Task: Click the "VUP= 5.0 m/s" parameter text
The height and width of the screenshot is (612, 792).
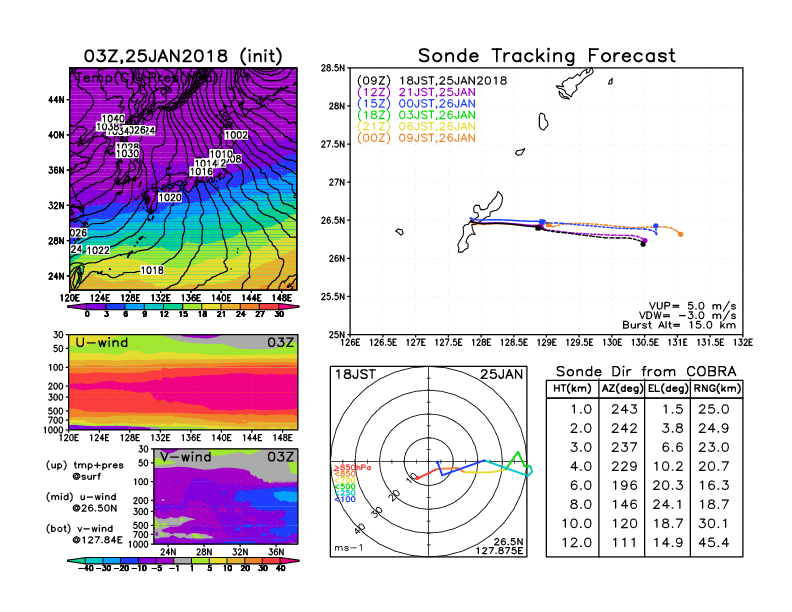Action: pos(692,306)
